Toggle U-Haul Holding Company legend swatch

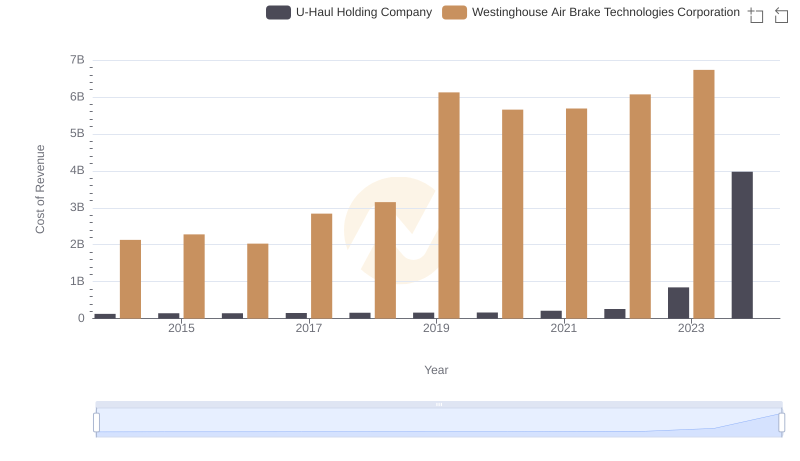(278, 12)
